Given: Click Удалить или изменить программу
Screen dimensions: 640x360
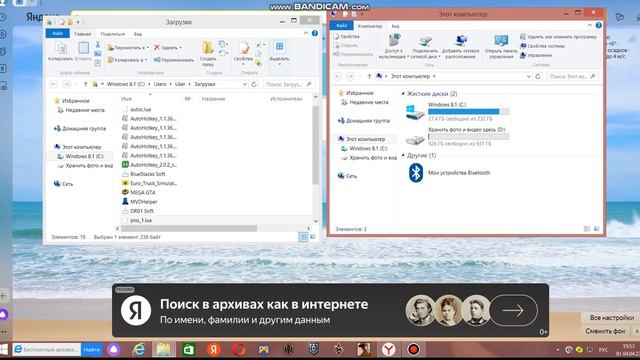Looking at the screenshot, I should click(x=558, y=37).
